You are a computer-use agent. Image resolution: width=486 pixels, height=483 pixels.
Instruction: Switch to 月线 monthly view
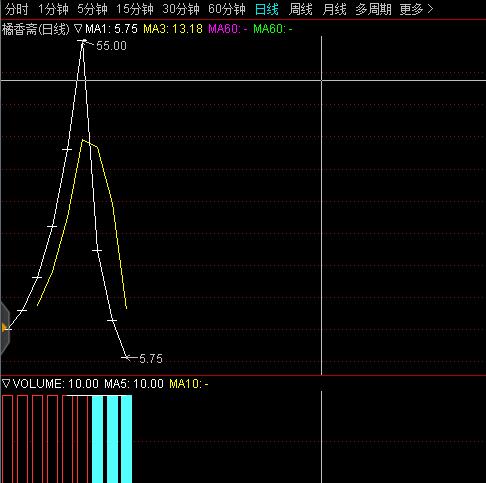[334, 9]
